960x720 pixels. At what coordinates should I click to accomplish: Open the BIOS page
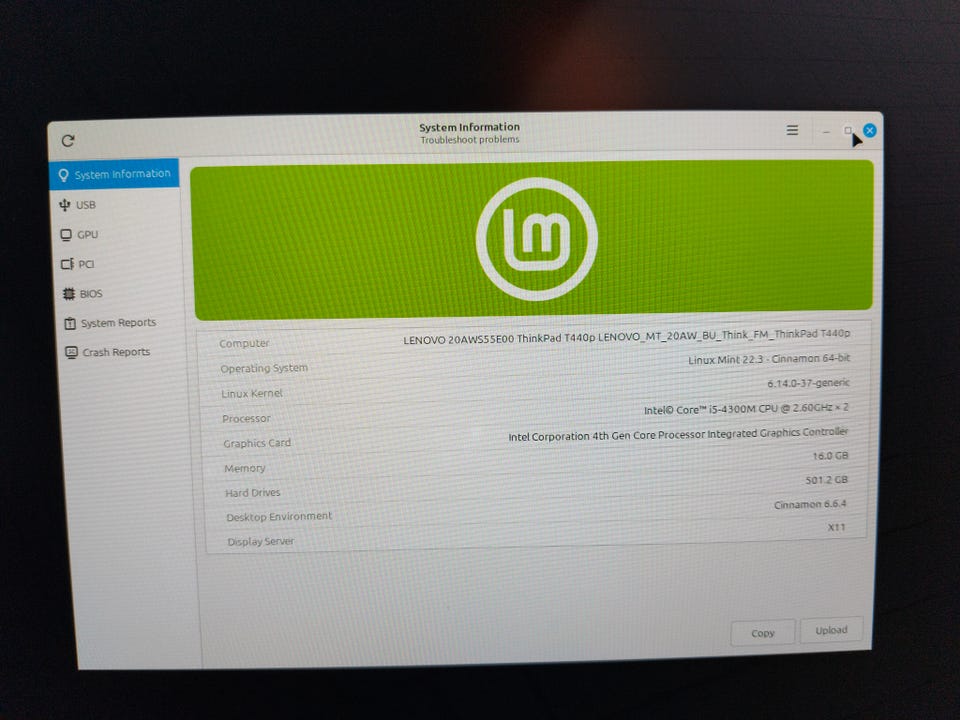[x=119, y=294]
